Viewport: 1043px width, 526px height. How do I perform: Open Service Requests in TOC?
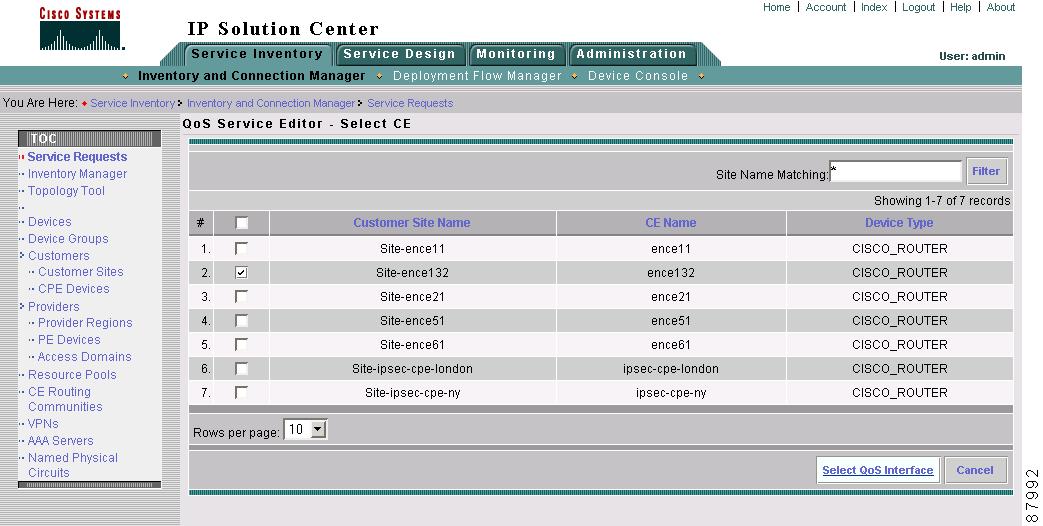(77, 157)
